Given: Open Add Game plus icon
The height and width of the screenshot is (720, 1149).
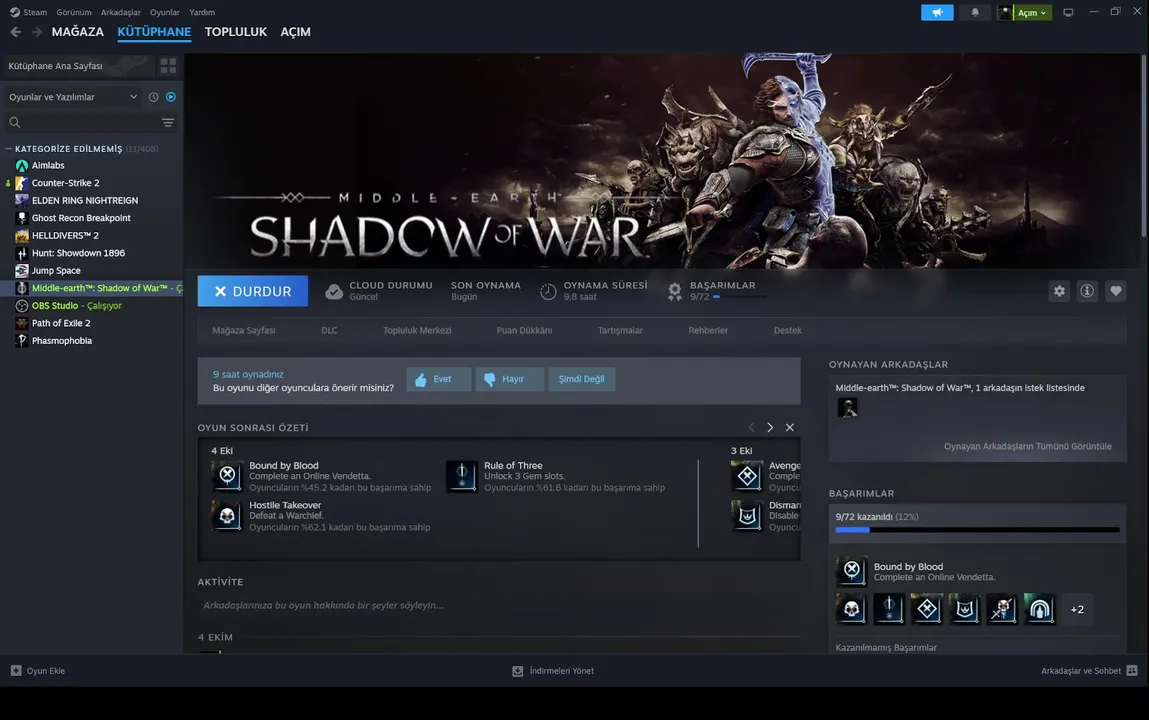Looking at the screenshot, I should [15, 670].
